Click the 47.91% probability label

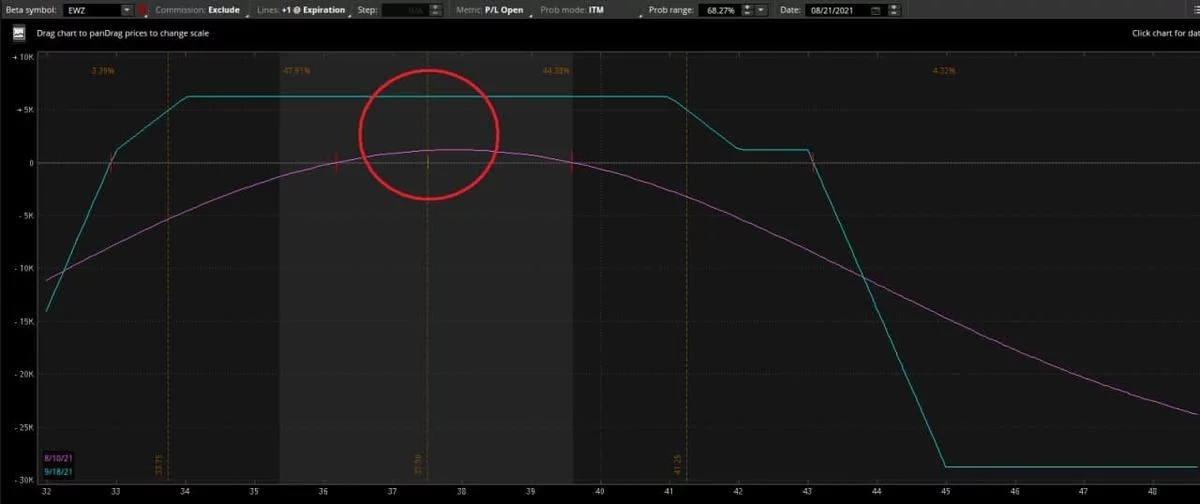pos(297,71)
